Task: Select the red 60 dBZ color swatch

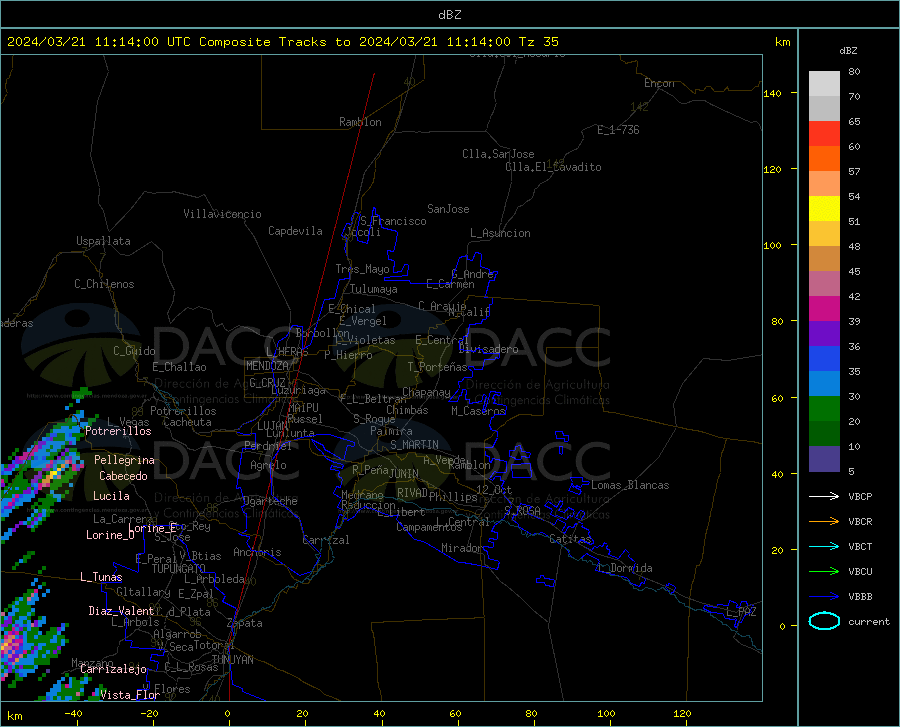Action: coord(824,134)
